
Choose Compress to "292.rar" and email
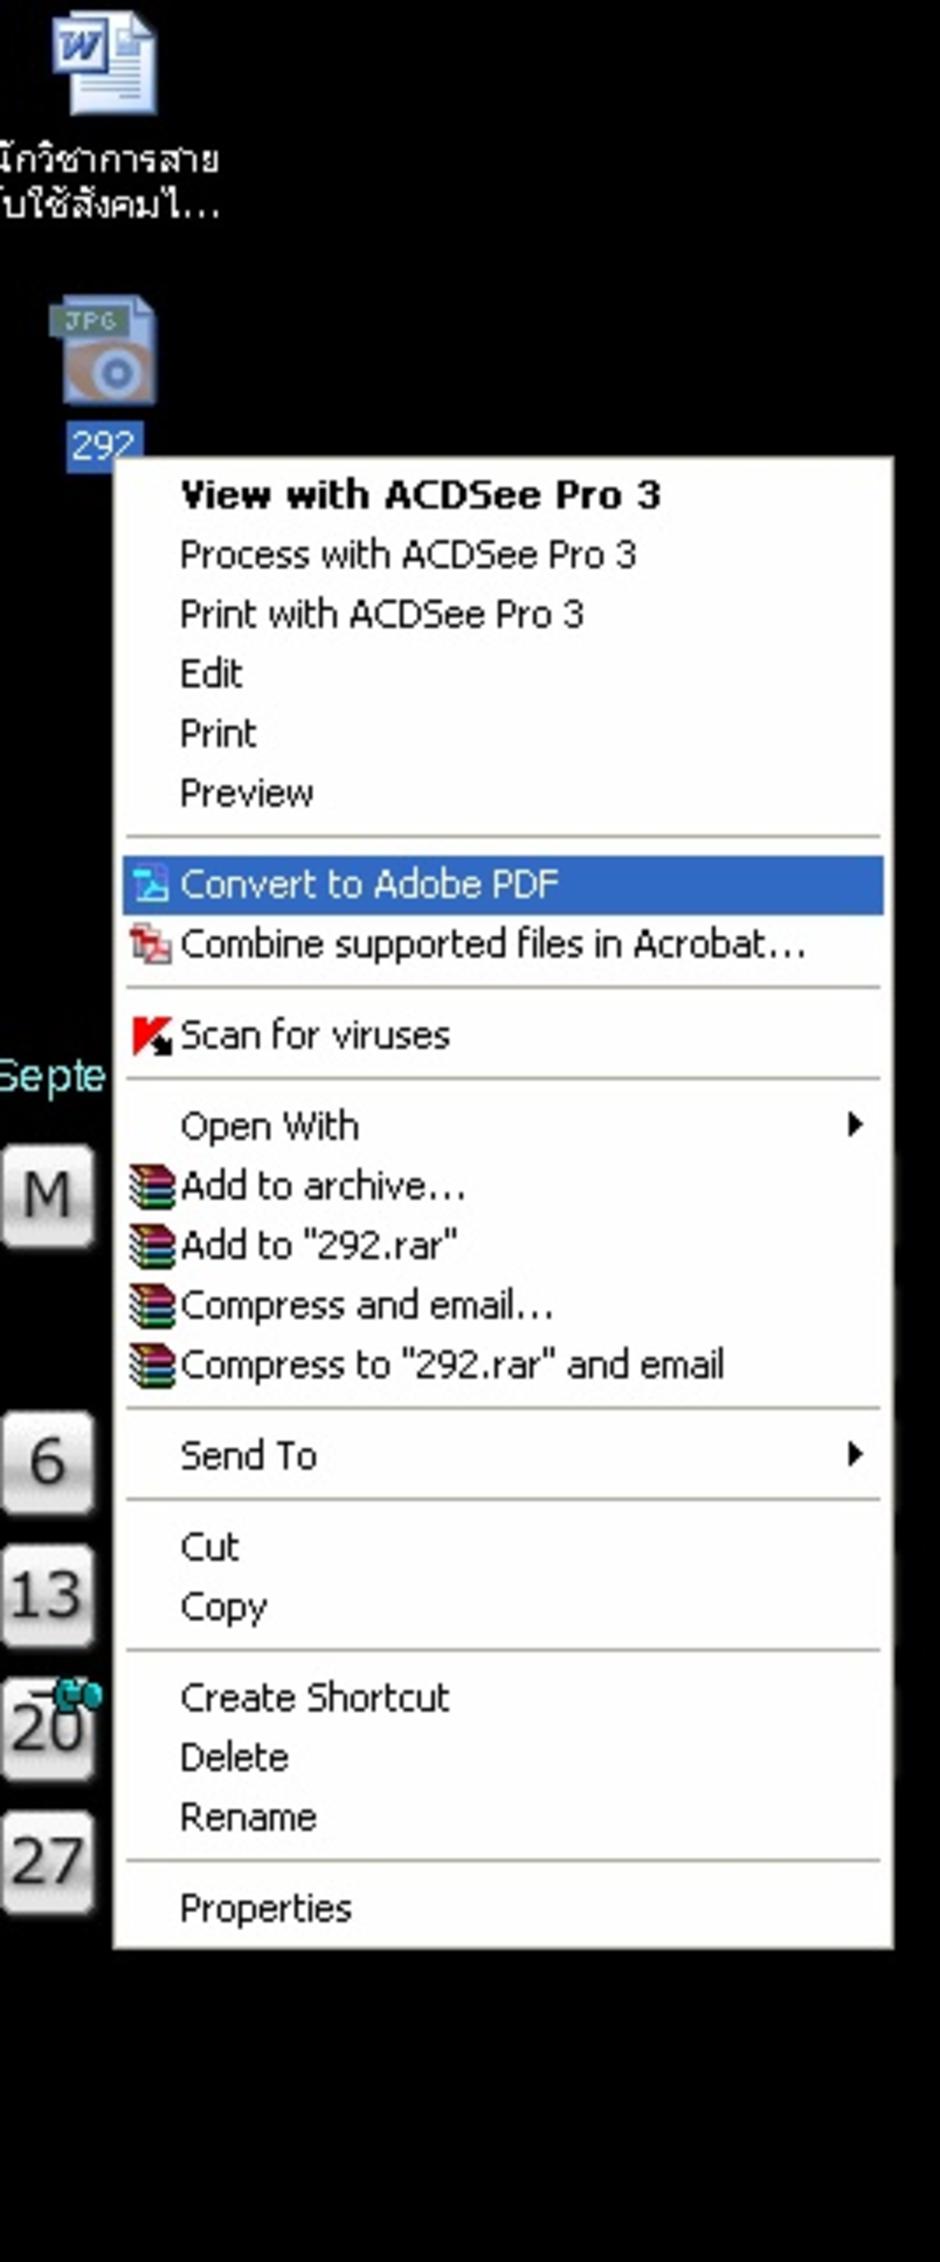tap(452, 1365)
